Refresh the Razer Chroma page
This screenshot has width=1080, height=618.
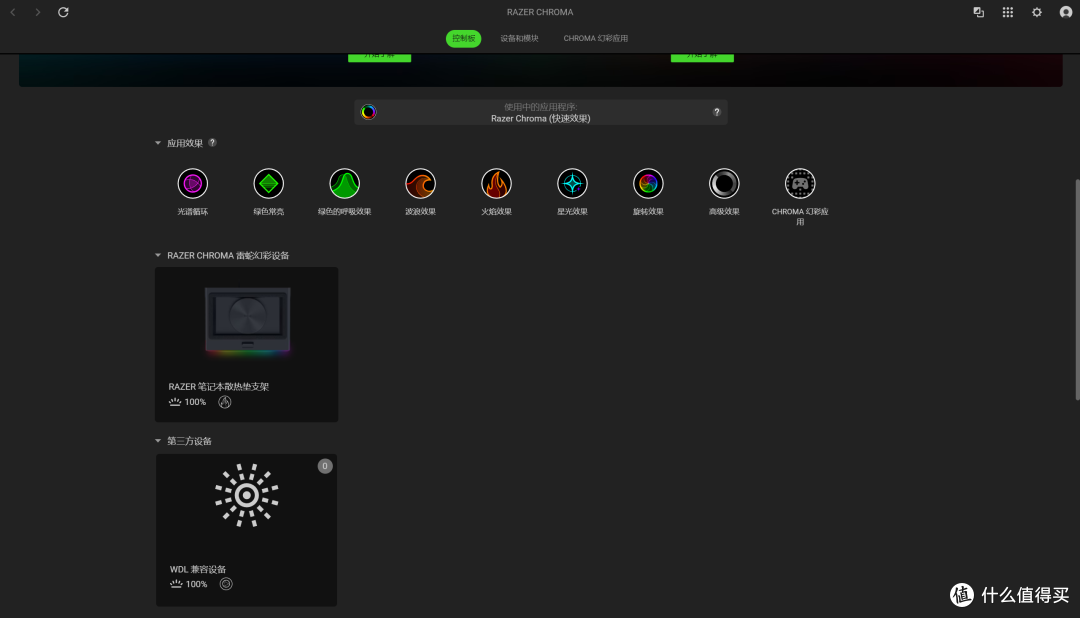[x=63, y=12]
